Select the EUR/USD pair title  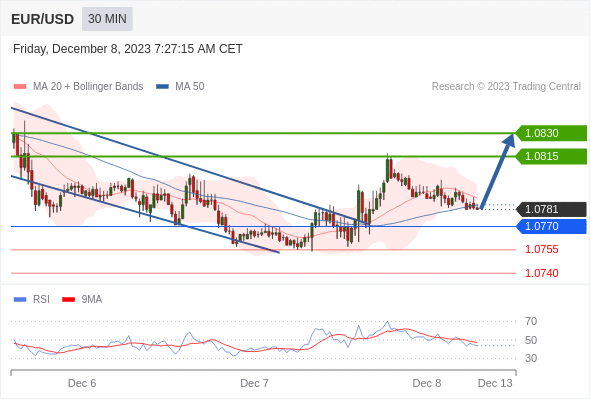[x=43, y=19]
